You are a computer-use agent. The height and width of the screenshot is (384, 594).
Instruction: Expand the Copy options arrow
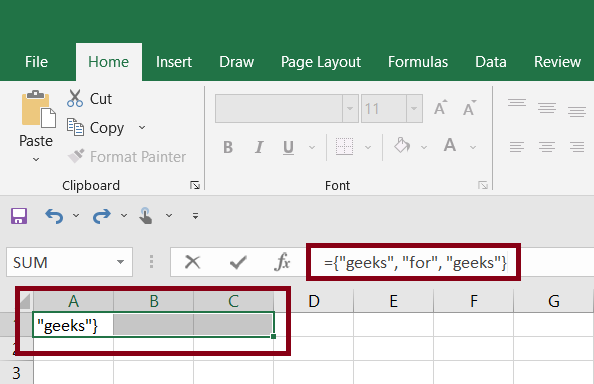142,128
